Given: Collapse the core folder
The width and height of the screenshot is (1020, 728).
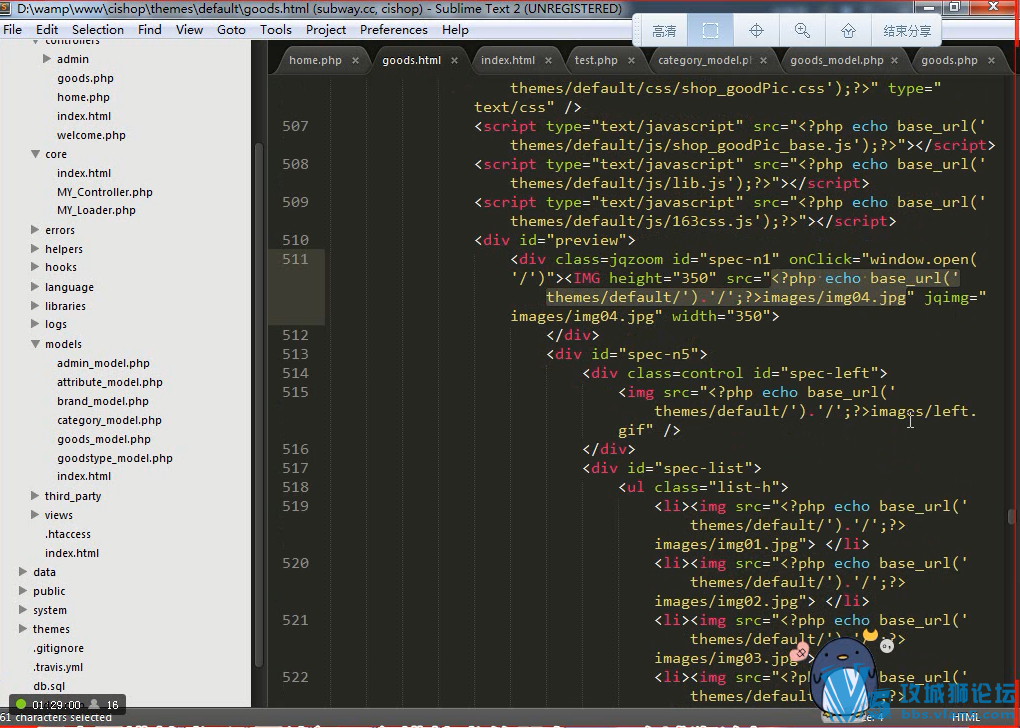Looking at the screenshot, I should 35,154.
